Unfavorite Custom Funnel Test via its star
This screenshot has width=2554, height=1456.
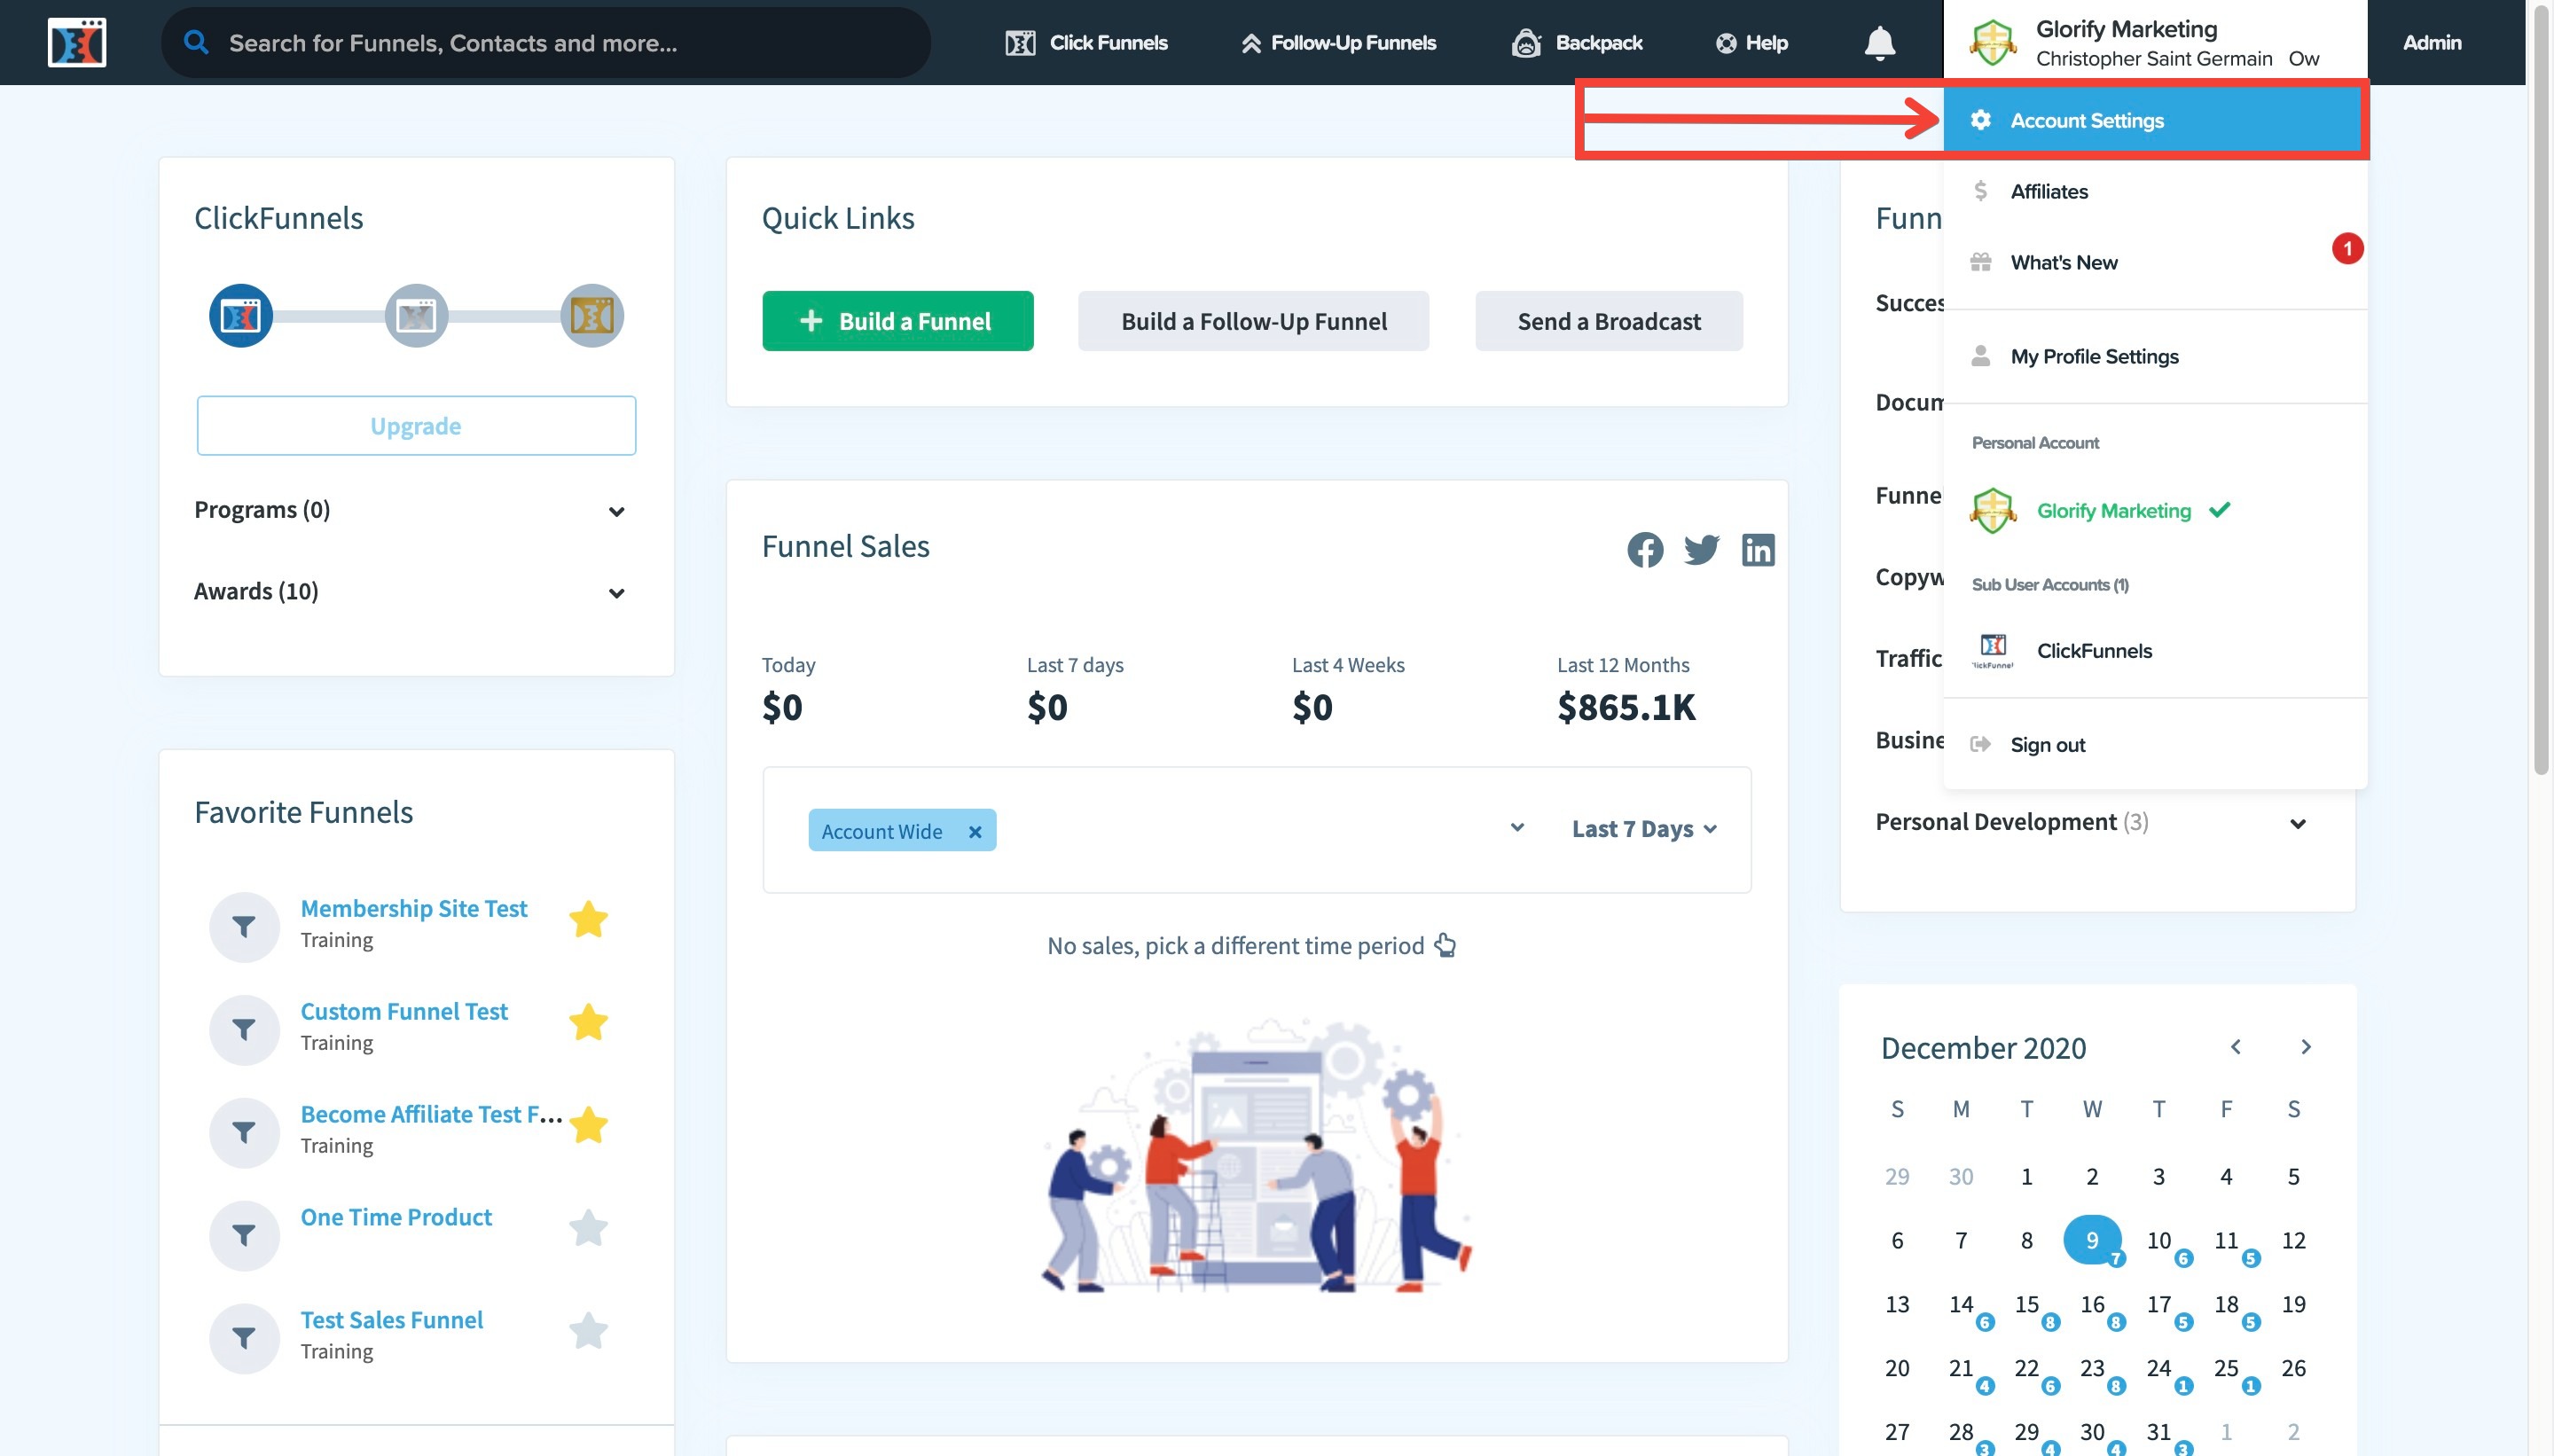tap(588, 1023)
